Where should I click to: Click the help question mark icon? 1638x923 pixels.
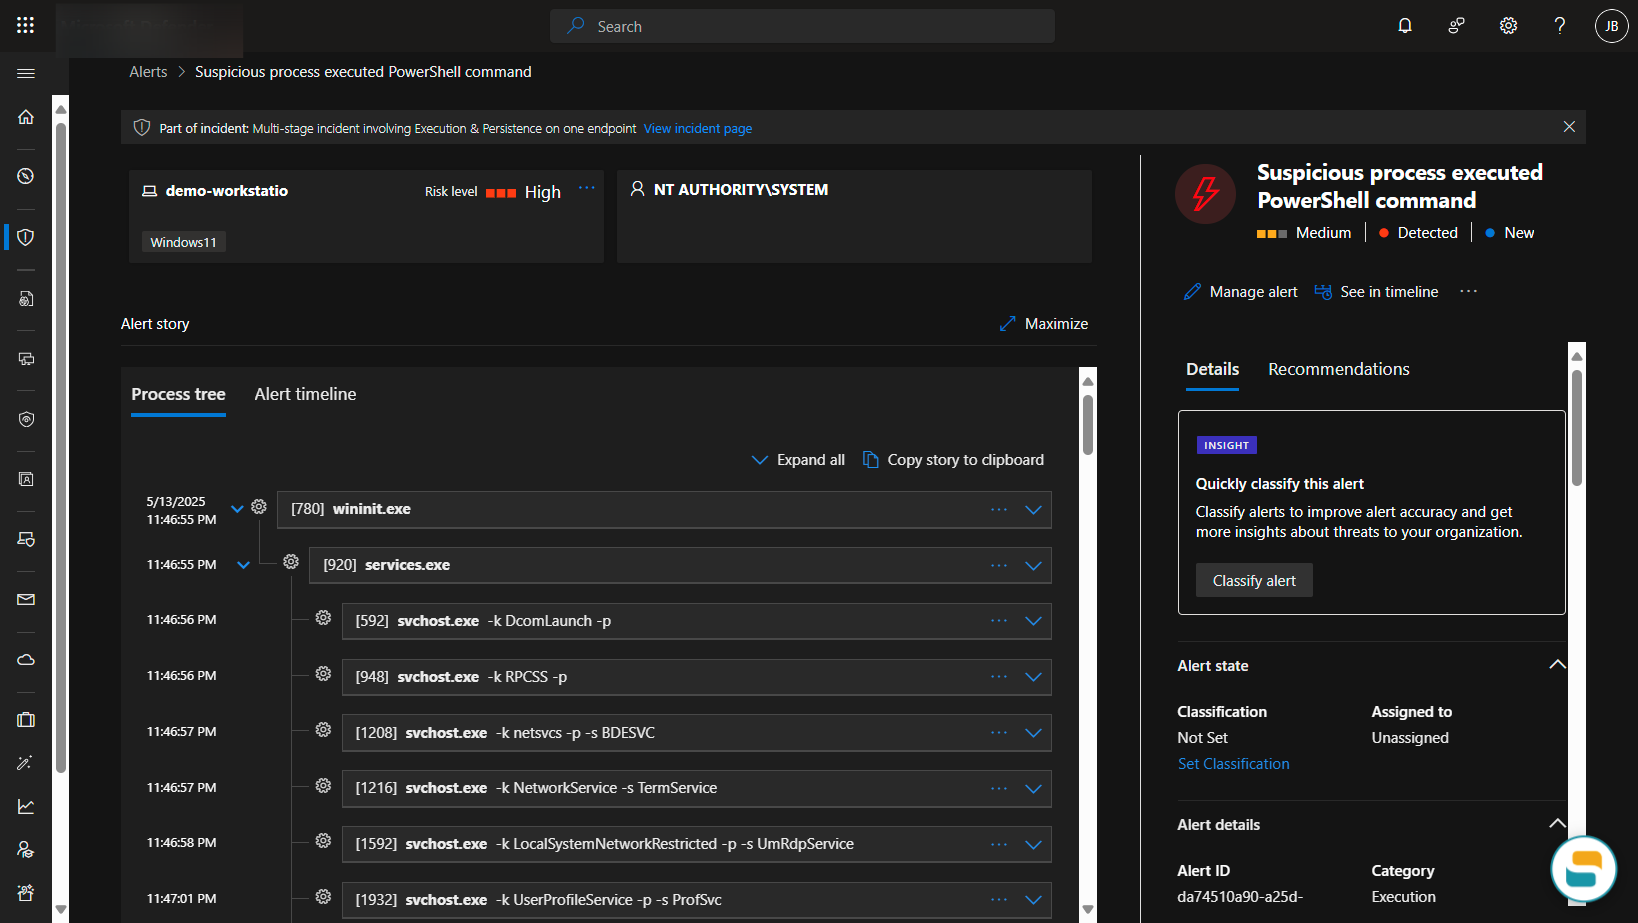[1559, 26]
